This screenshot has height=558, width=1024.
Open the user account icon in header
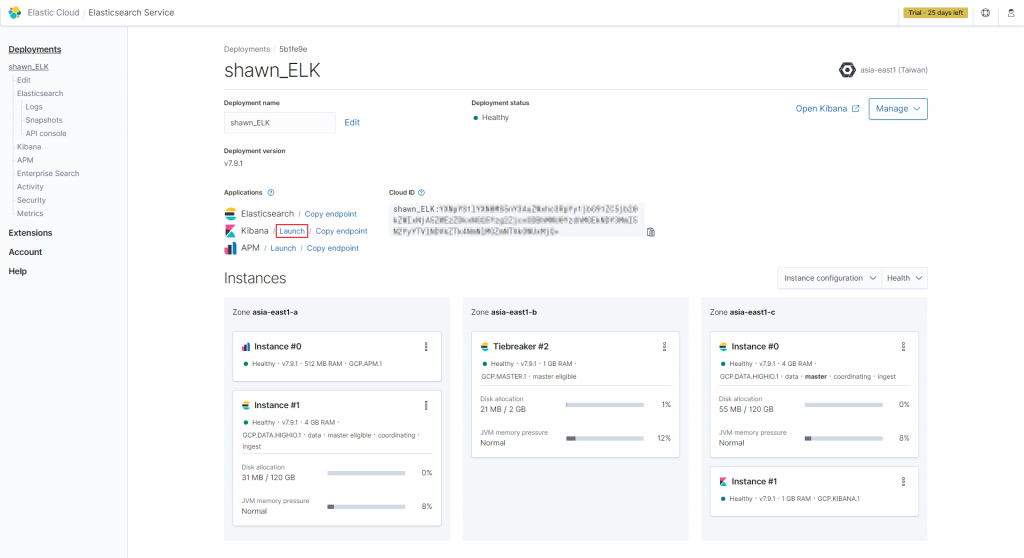pos(1011,12)
